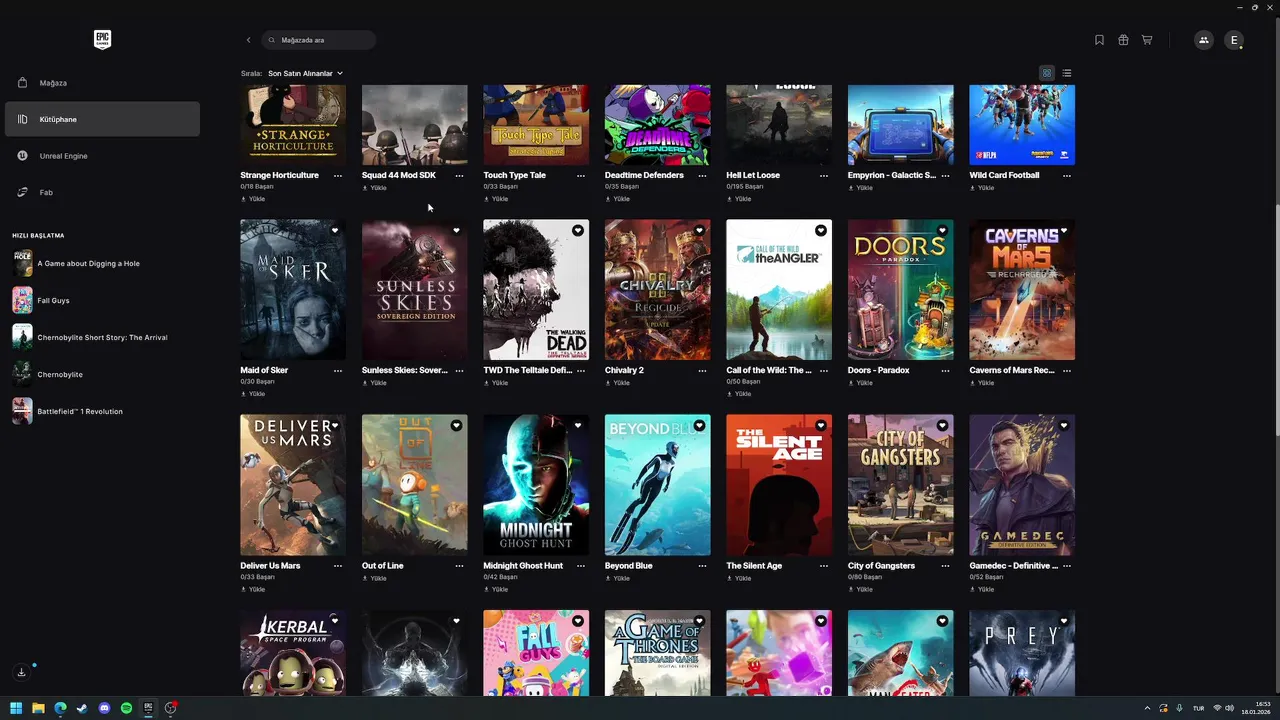The width and height of the screenshot is (1280, 720).
Task: Favorite Deliver Us Mars with heart
Action: (335, 426)
